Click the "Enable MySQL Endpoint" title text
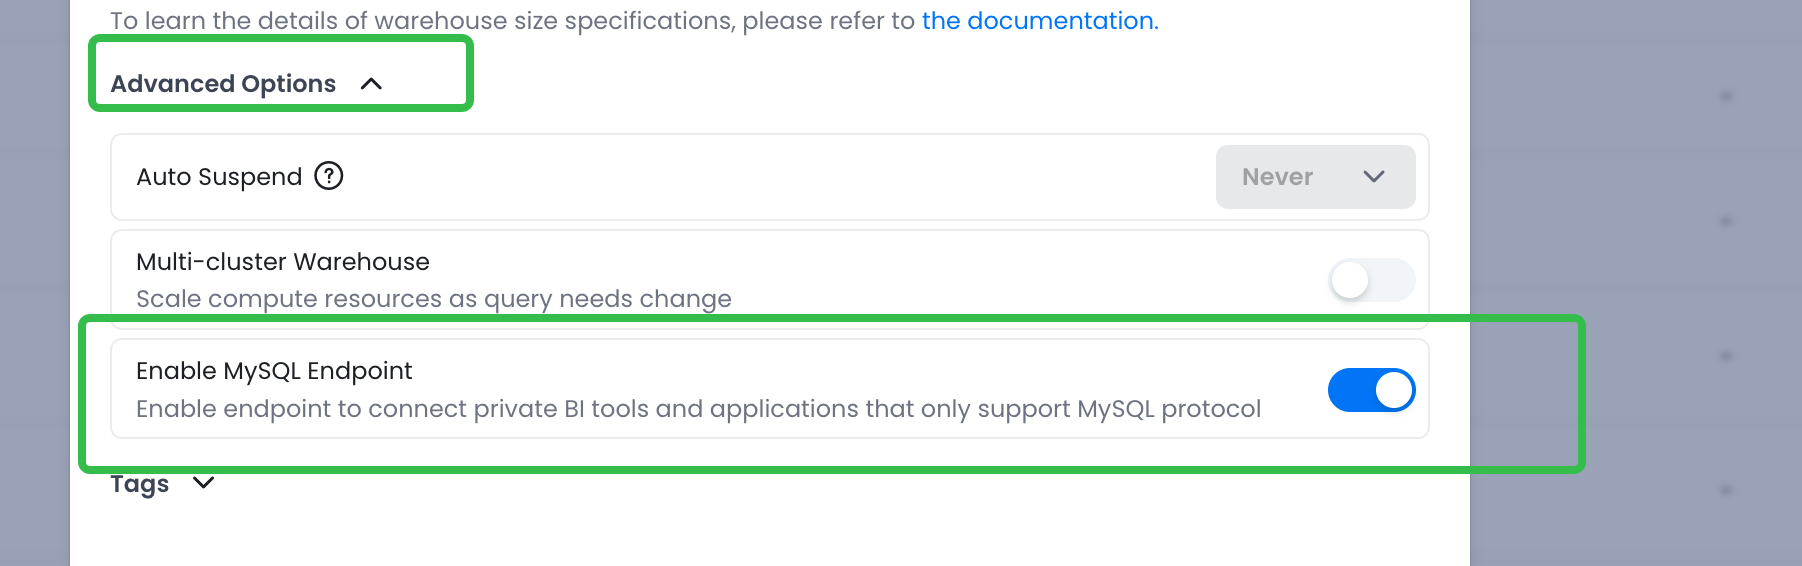 click(274, 371)
